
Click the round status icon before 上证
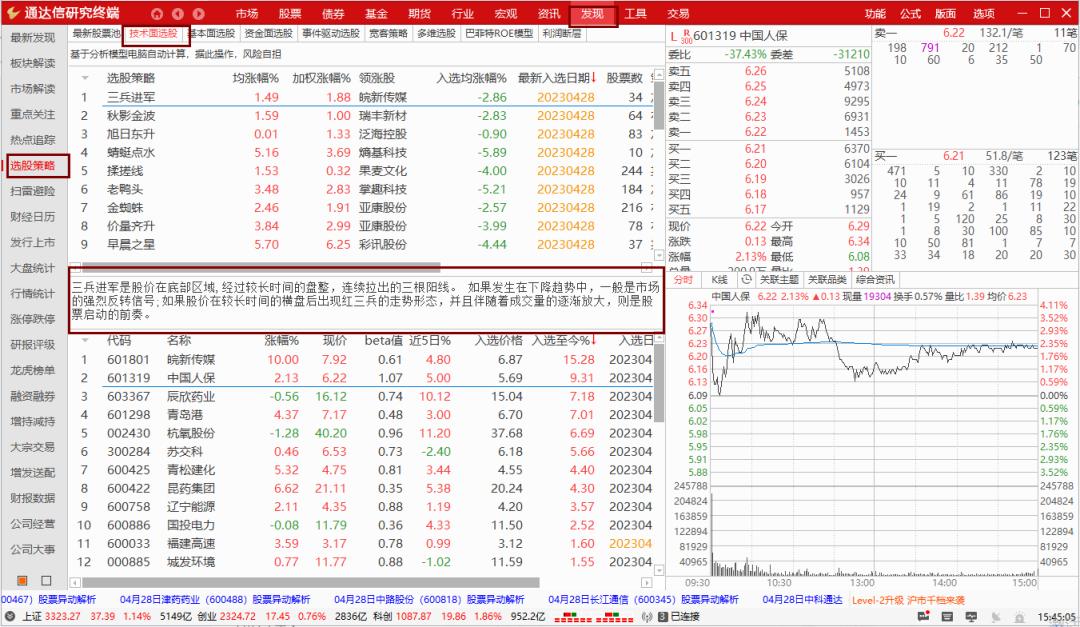10,616
